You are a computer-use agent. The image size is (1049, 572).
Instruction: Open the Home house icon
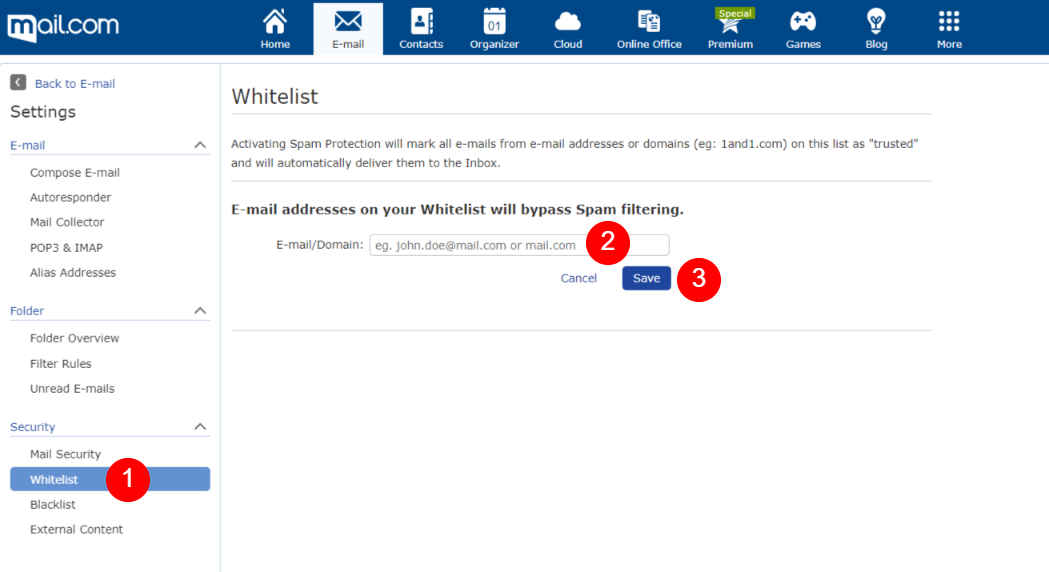pyautogui.click(x=275, y=22)
